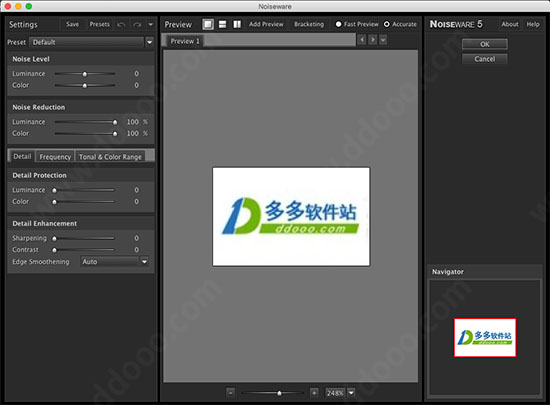550x405 pixels.
Task: Confirm with the OK button
Action: pos(485,44)
